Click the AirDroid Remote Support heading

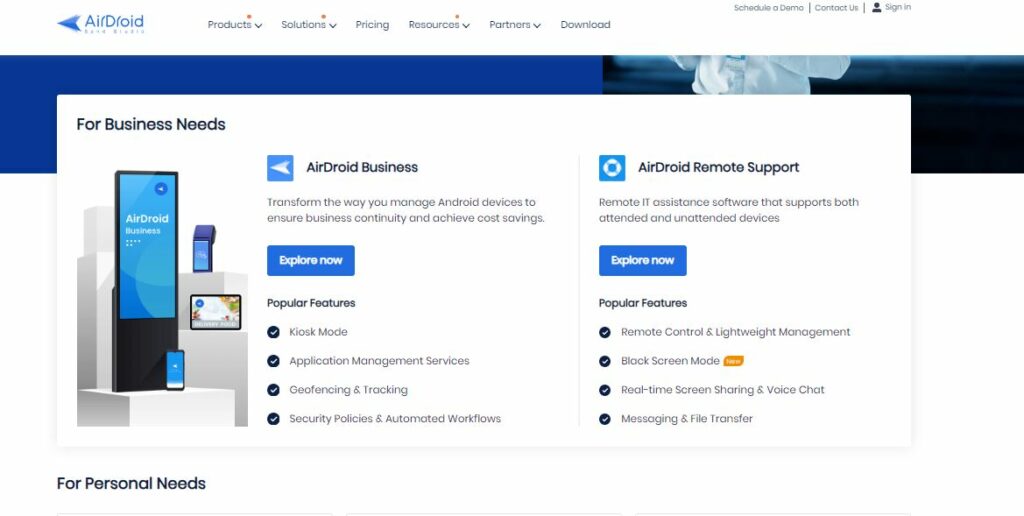tap(718, 167)
